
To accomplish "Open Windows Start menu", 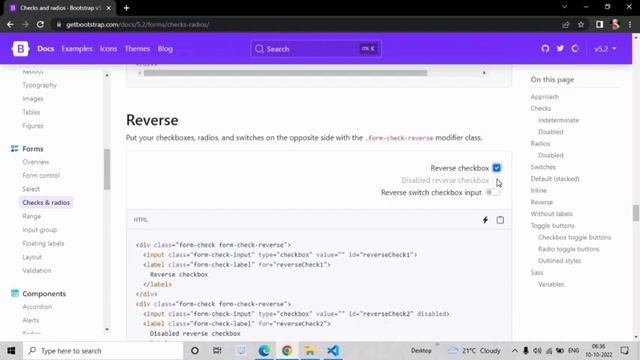I will (11, 351).
